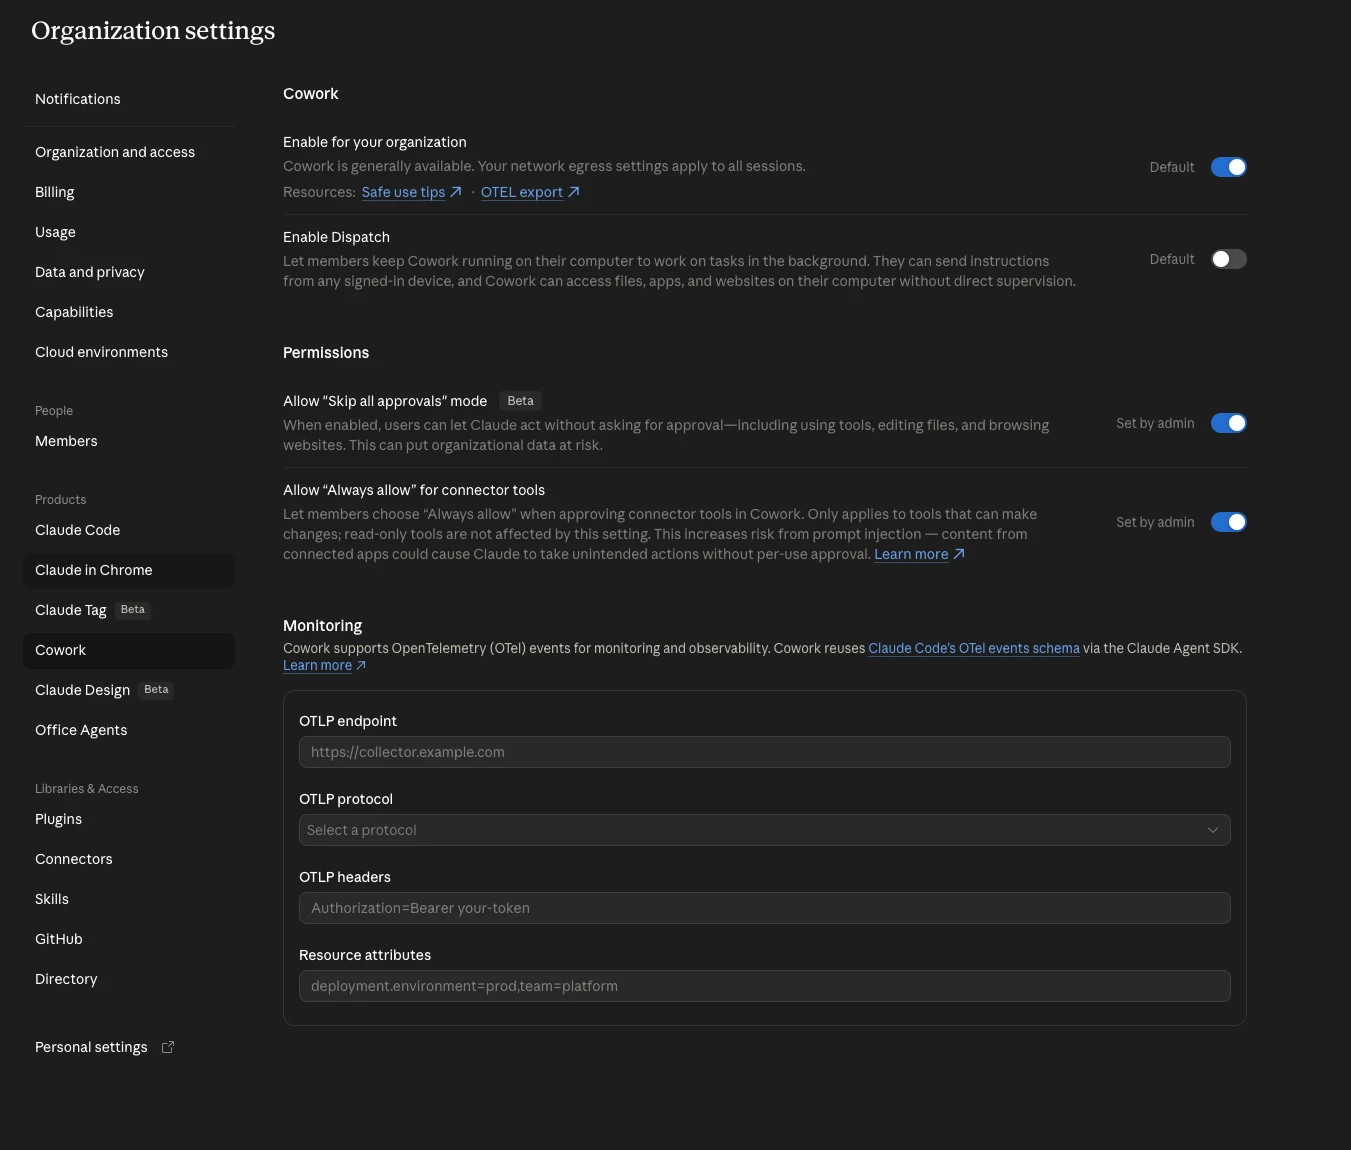Toggle "Always allow" for connector tools
The image size is (1351, 1150).
tap(1228, 522)
